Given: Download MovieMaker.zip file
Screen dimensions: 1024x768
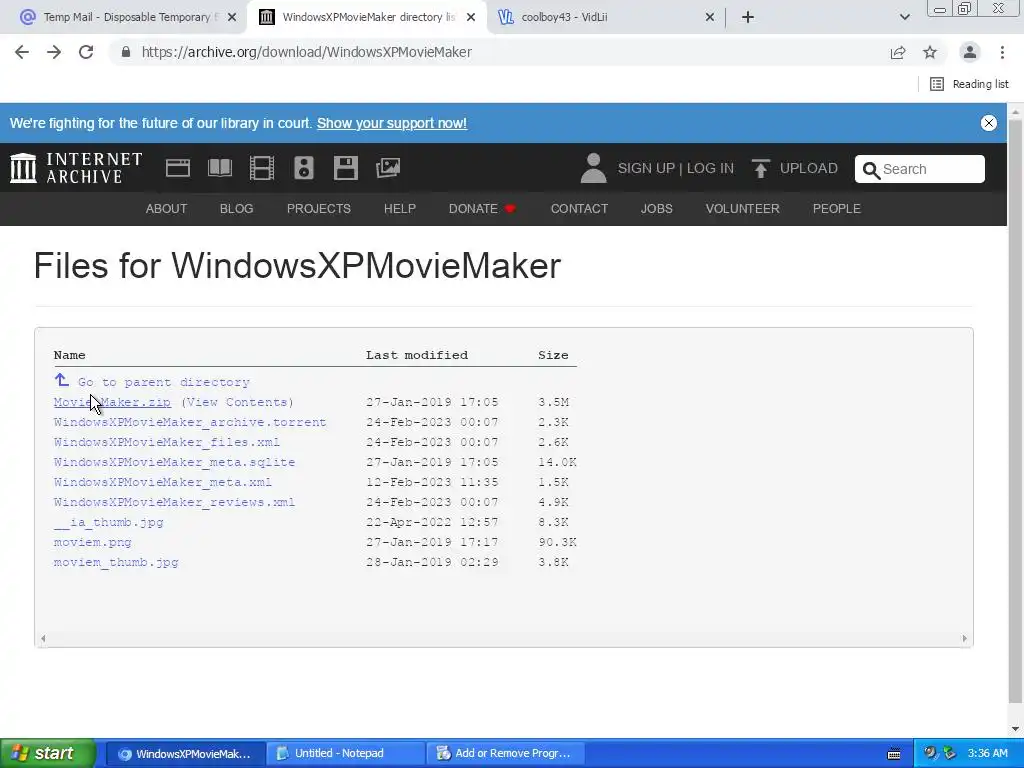Looking at the screenshot, I should 112,402.
